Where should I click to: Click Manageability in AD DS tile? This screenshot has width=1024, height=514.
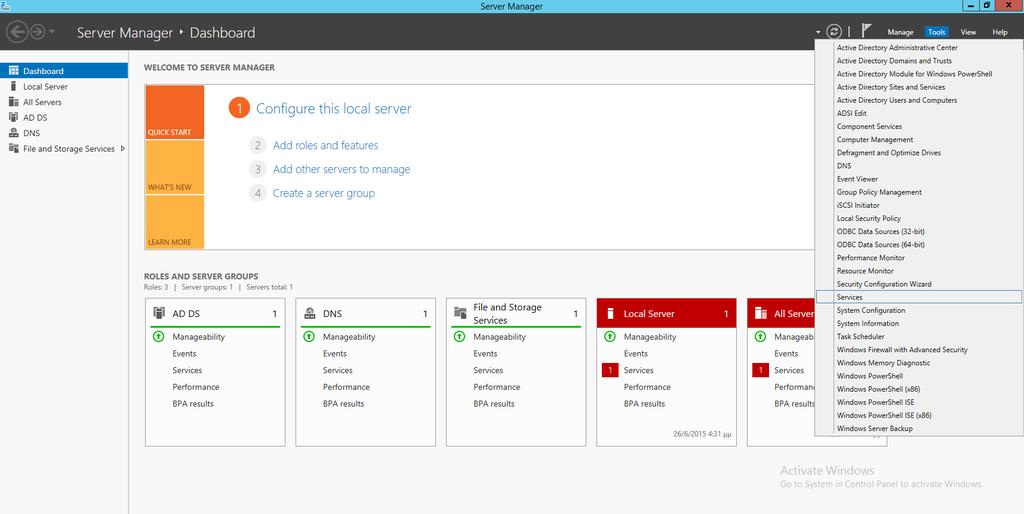pos(199,337)
